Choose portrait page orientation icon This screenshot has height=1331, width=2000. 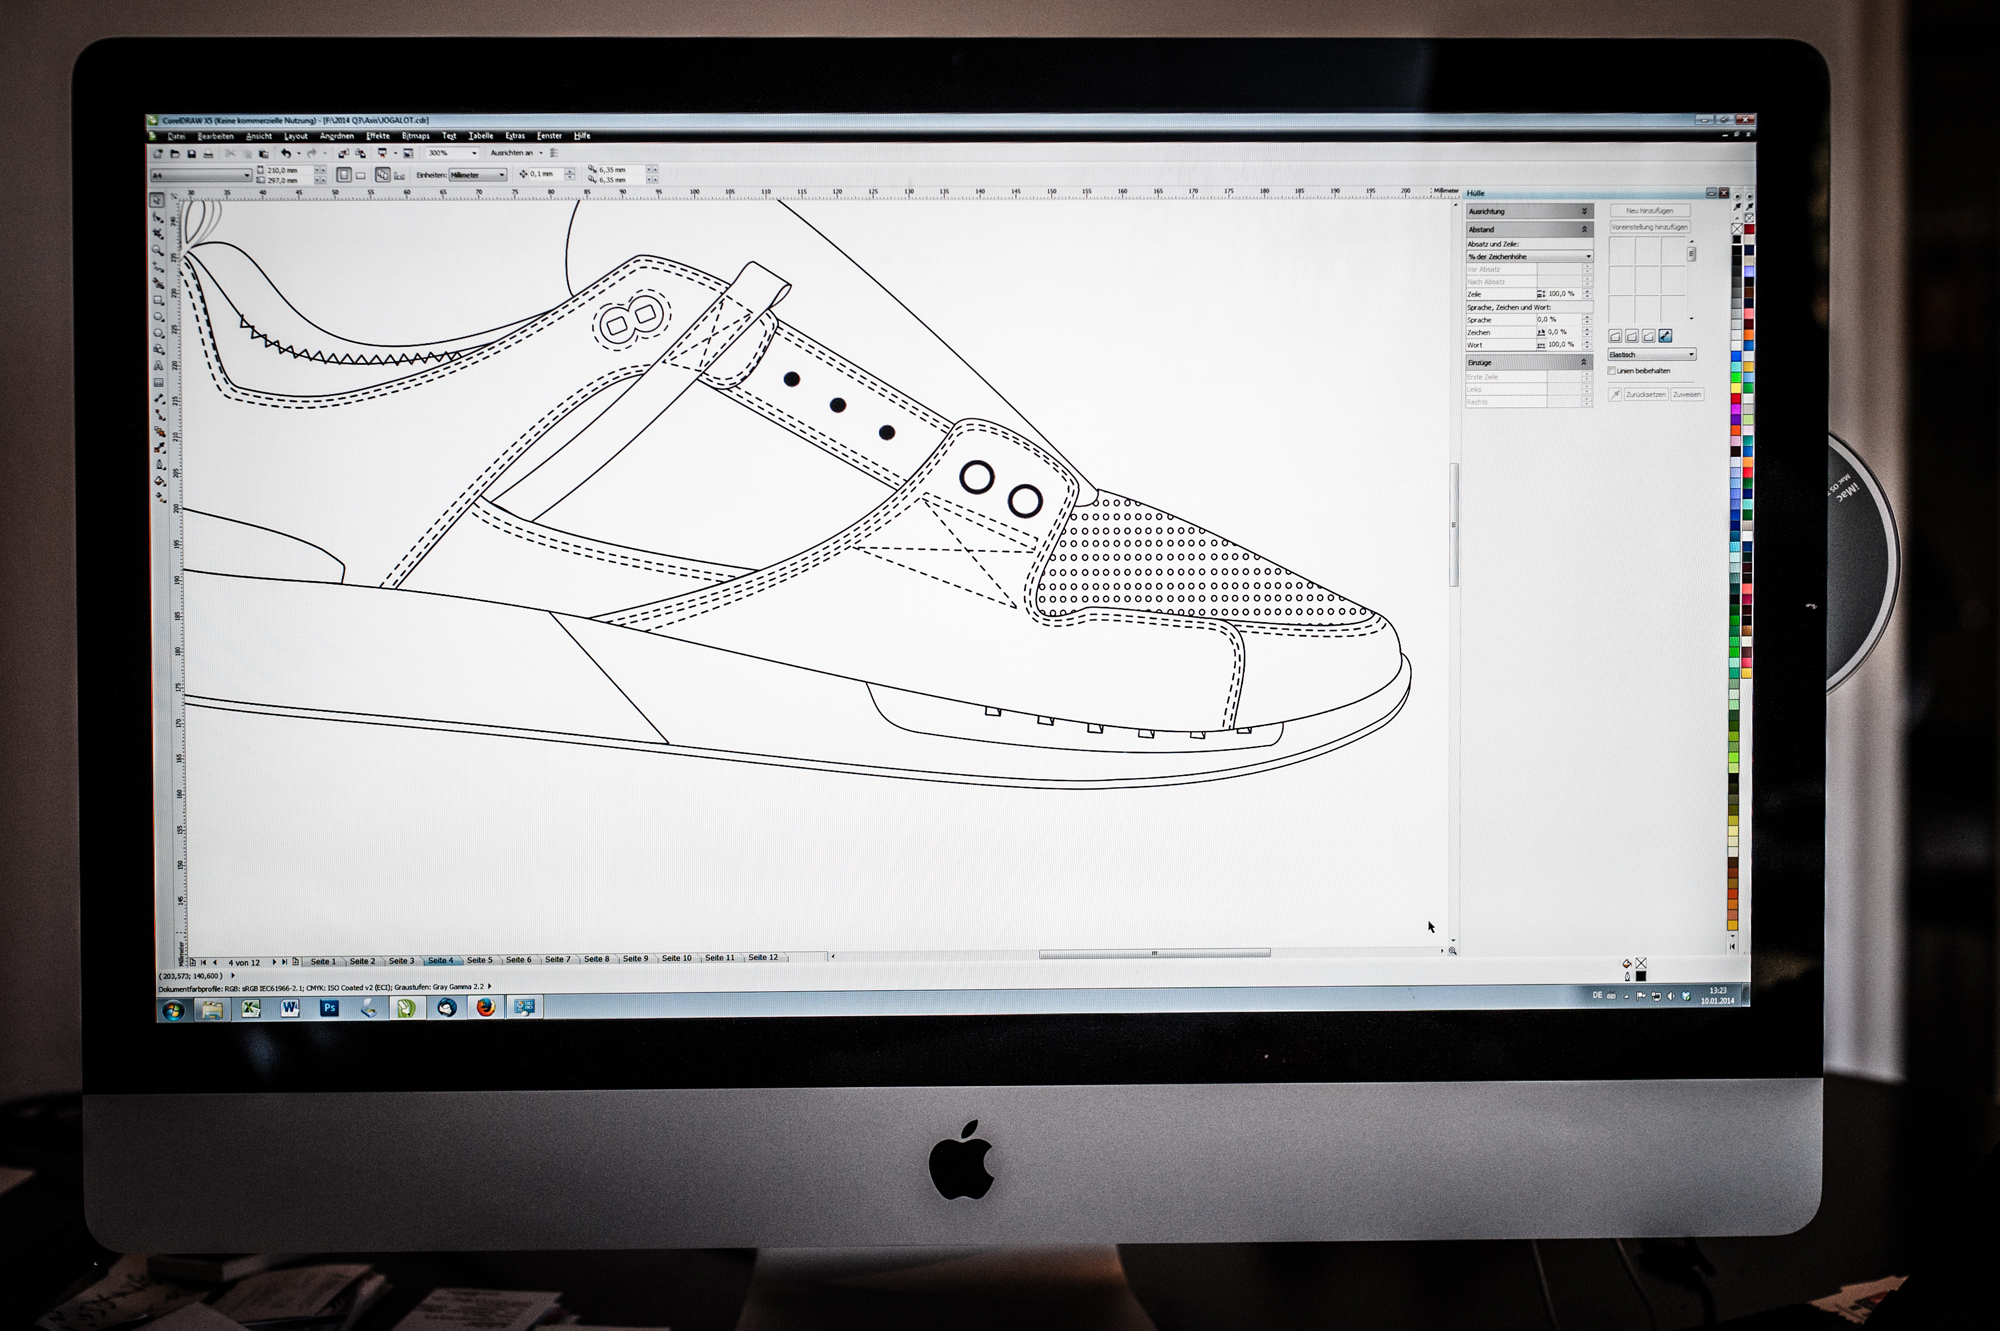pyautogui.click(x=344, y=175)
